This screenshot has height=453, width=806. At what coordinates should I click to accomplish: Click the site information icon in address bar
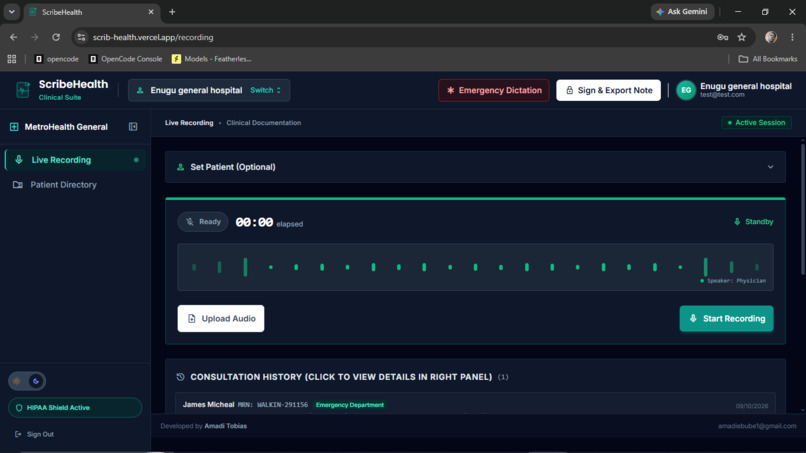(x=81, y=37)
